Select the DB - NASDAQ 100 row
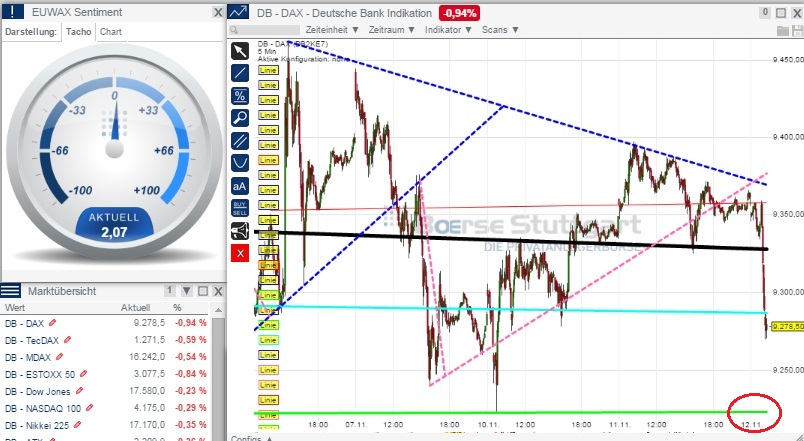 (106, 408)
